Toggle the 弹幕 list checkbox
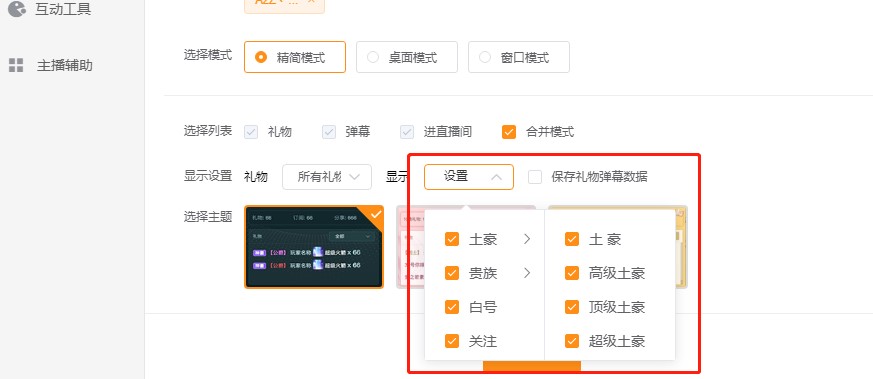 tap(329, 132)
